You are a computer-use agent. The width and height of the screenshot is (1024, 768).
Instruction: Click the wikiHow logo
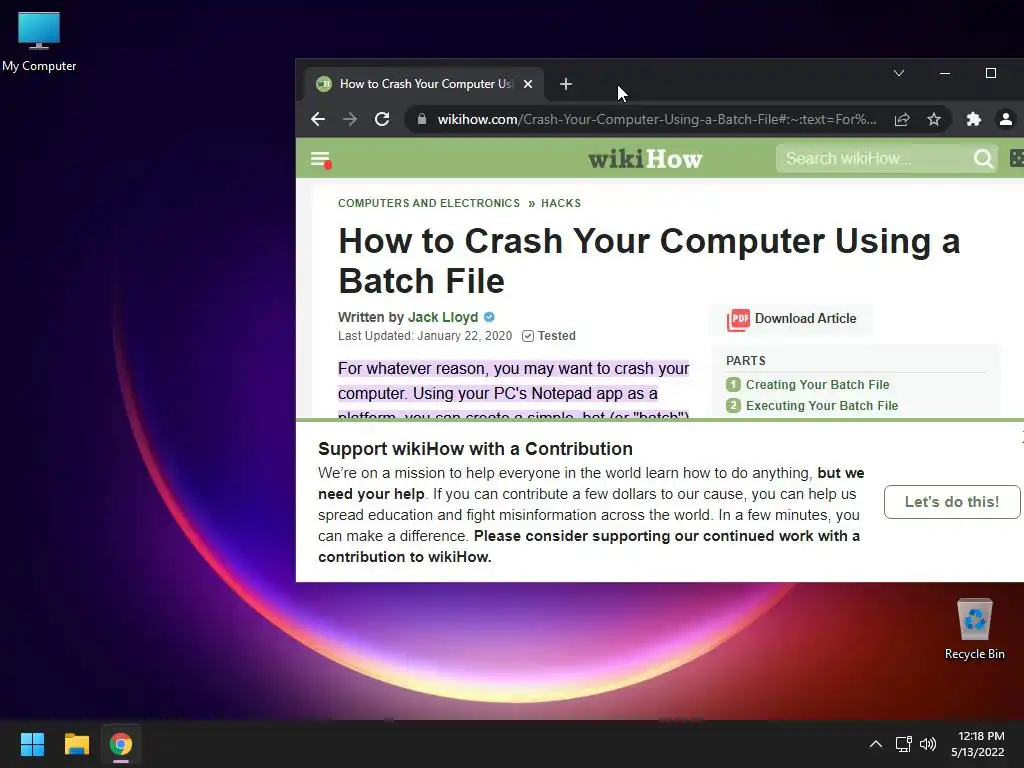point(645,159)
